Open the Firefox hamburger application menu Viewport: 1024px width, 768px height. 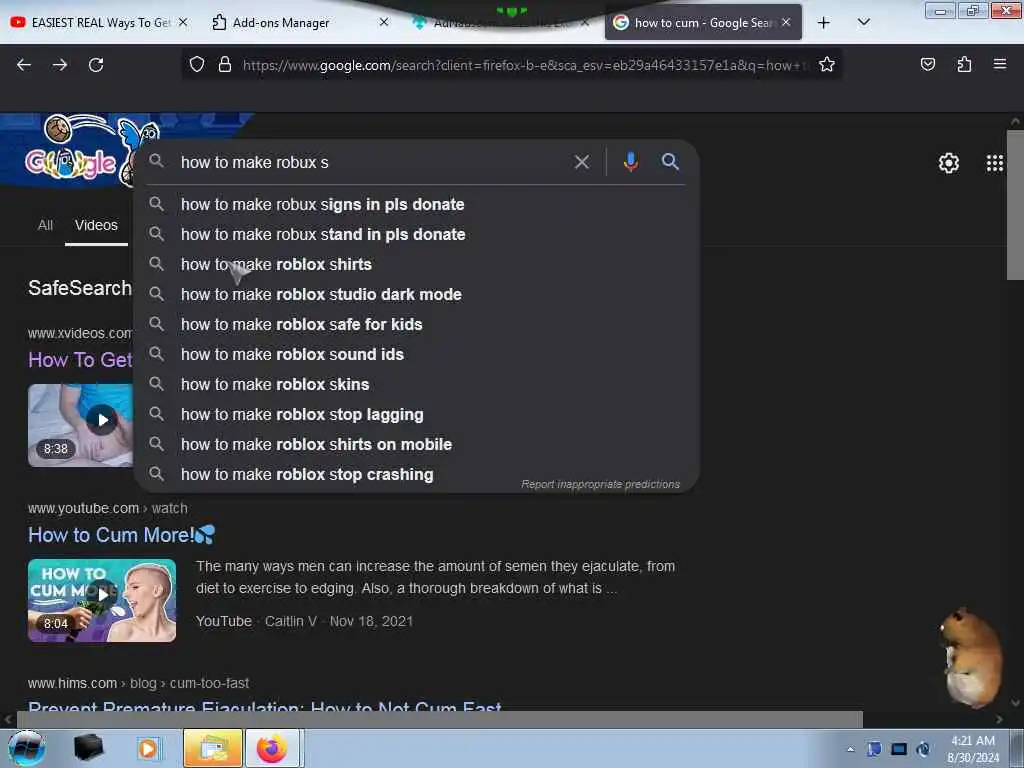click(x=1000, y=64)
